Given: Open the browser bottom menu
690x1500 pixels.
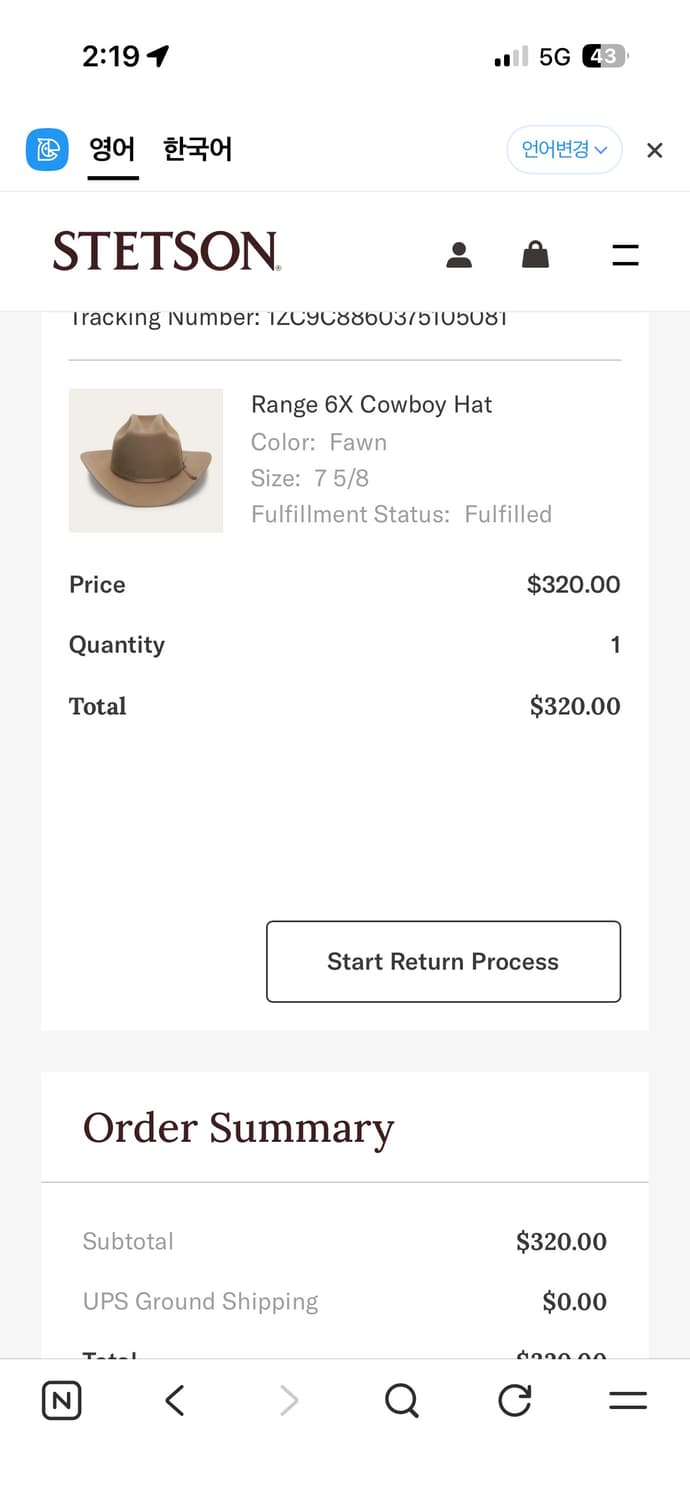Looking at the screenshot, I should click(x=628, y=1401).
